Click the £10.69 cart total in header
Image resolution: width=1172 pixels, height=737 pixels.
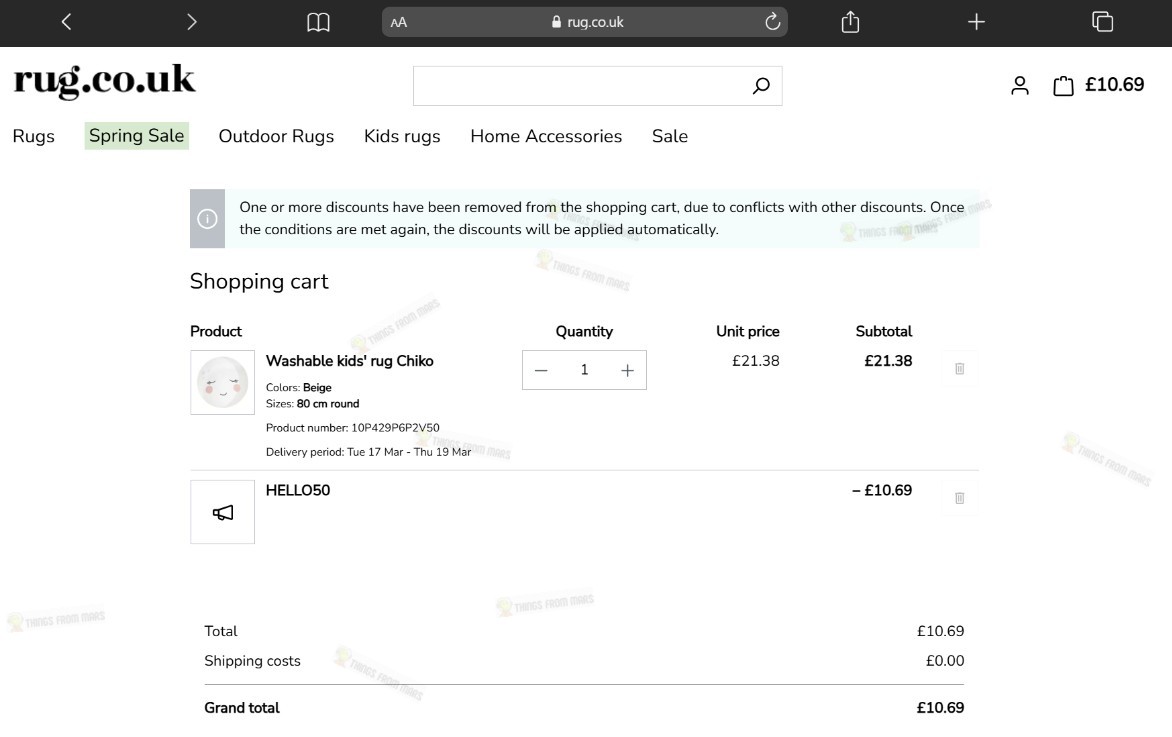pyautogui.click(x=1114, y=84)
